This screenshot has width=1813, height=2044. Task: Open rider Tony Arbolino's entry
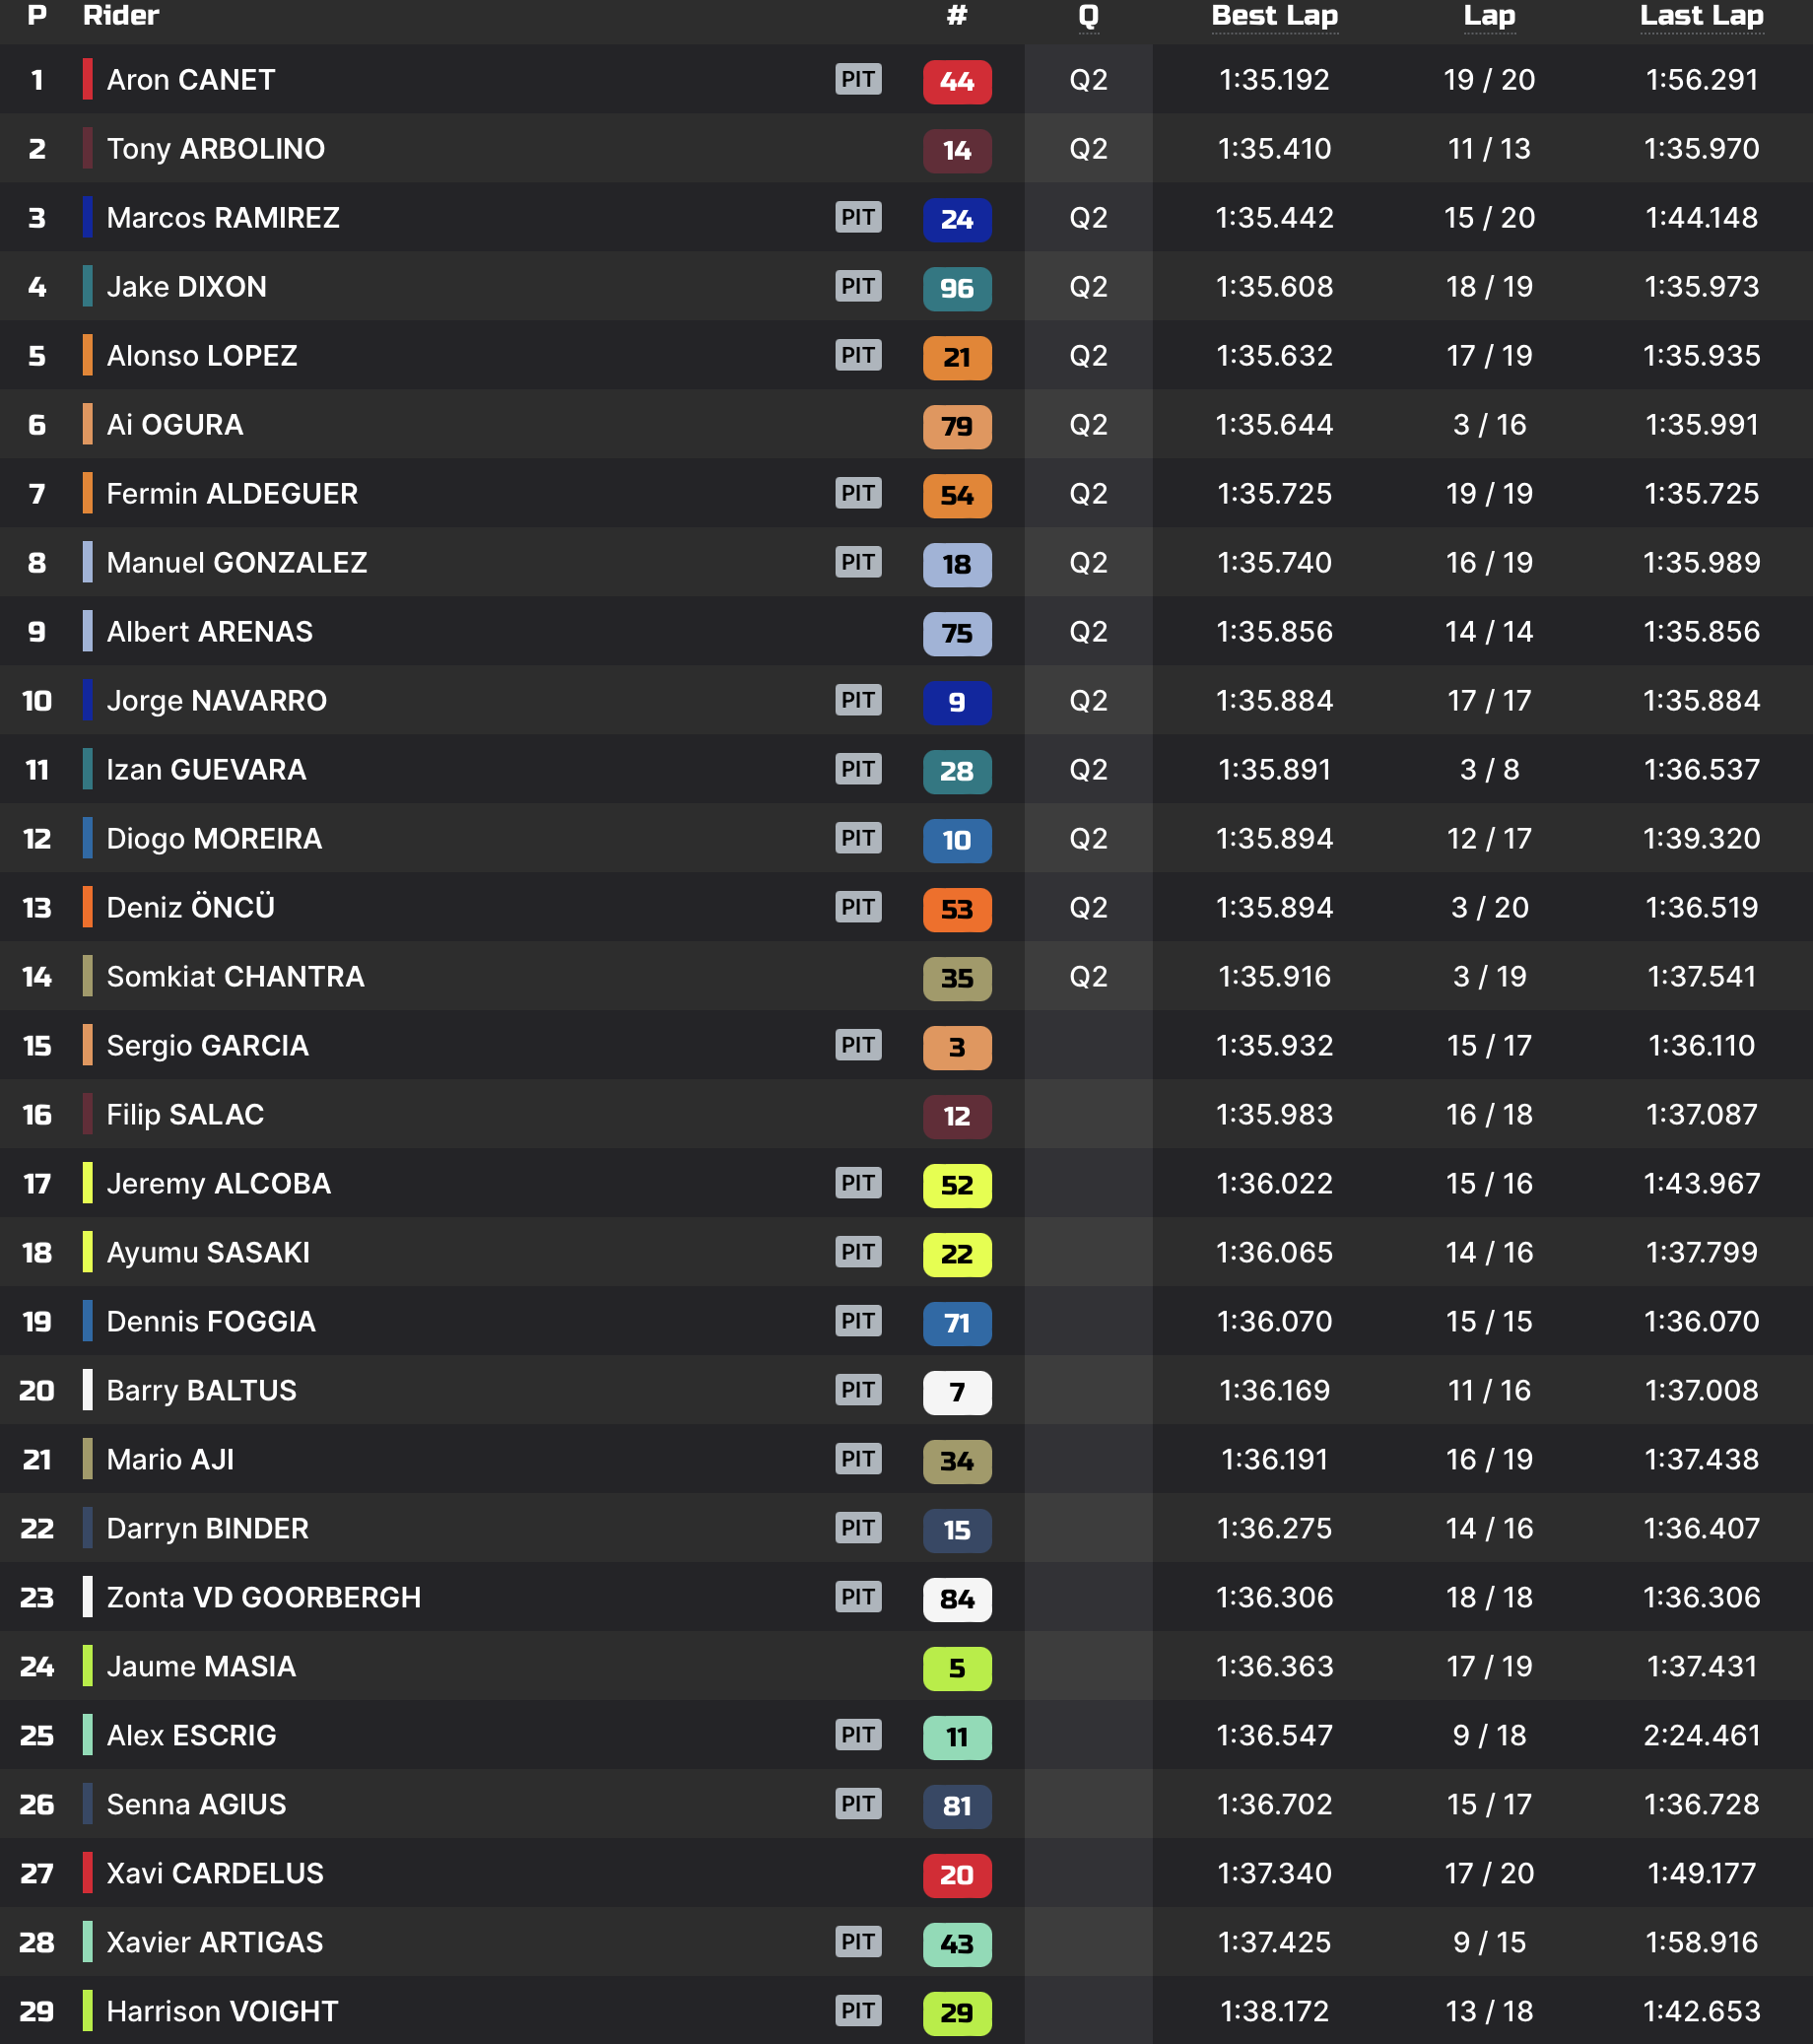pos(215,149)
